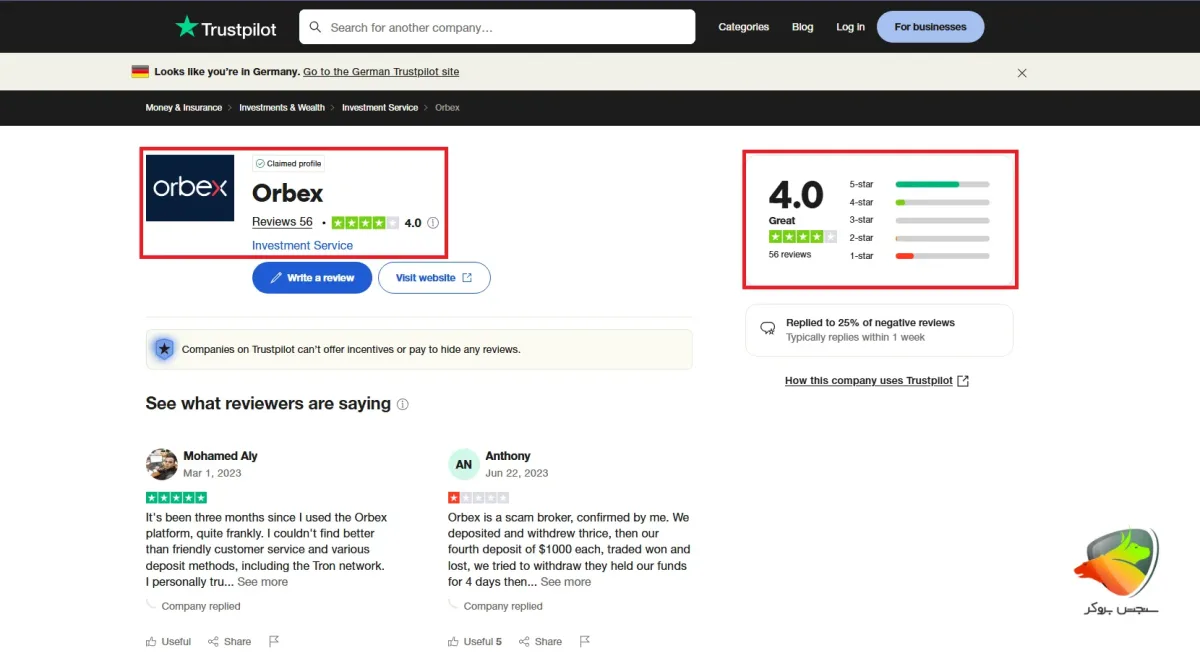Mark Mohamed Aly's review as Useful
This screenshot has height=656, width=1200.
click(168, 642)
